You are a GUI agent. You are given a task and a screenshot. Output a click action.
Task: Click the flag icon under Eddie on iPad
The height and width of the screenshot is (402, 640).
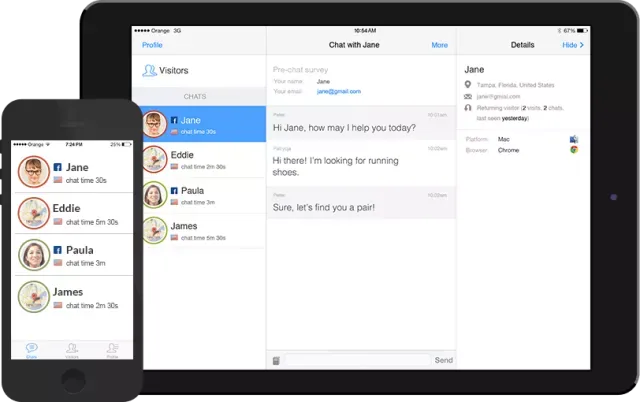click(174, 167)
